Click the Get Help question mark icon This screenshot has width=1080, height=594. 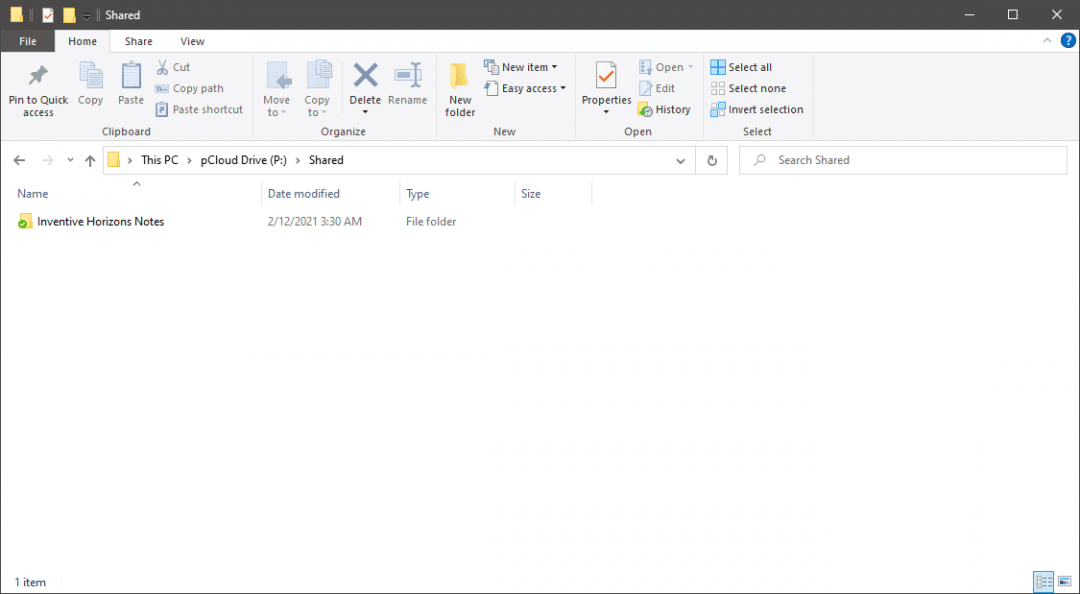(x=1068, y=41)
